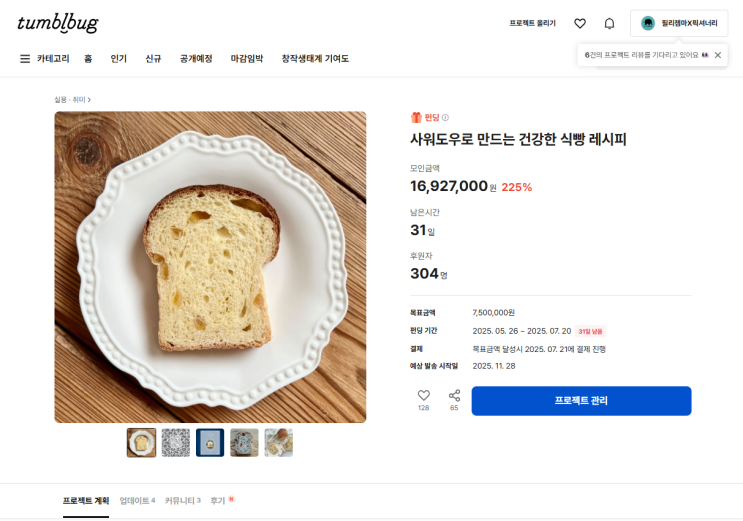Click the share icon
Screen dimensions: 743x521
pos(454,396)
